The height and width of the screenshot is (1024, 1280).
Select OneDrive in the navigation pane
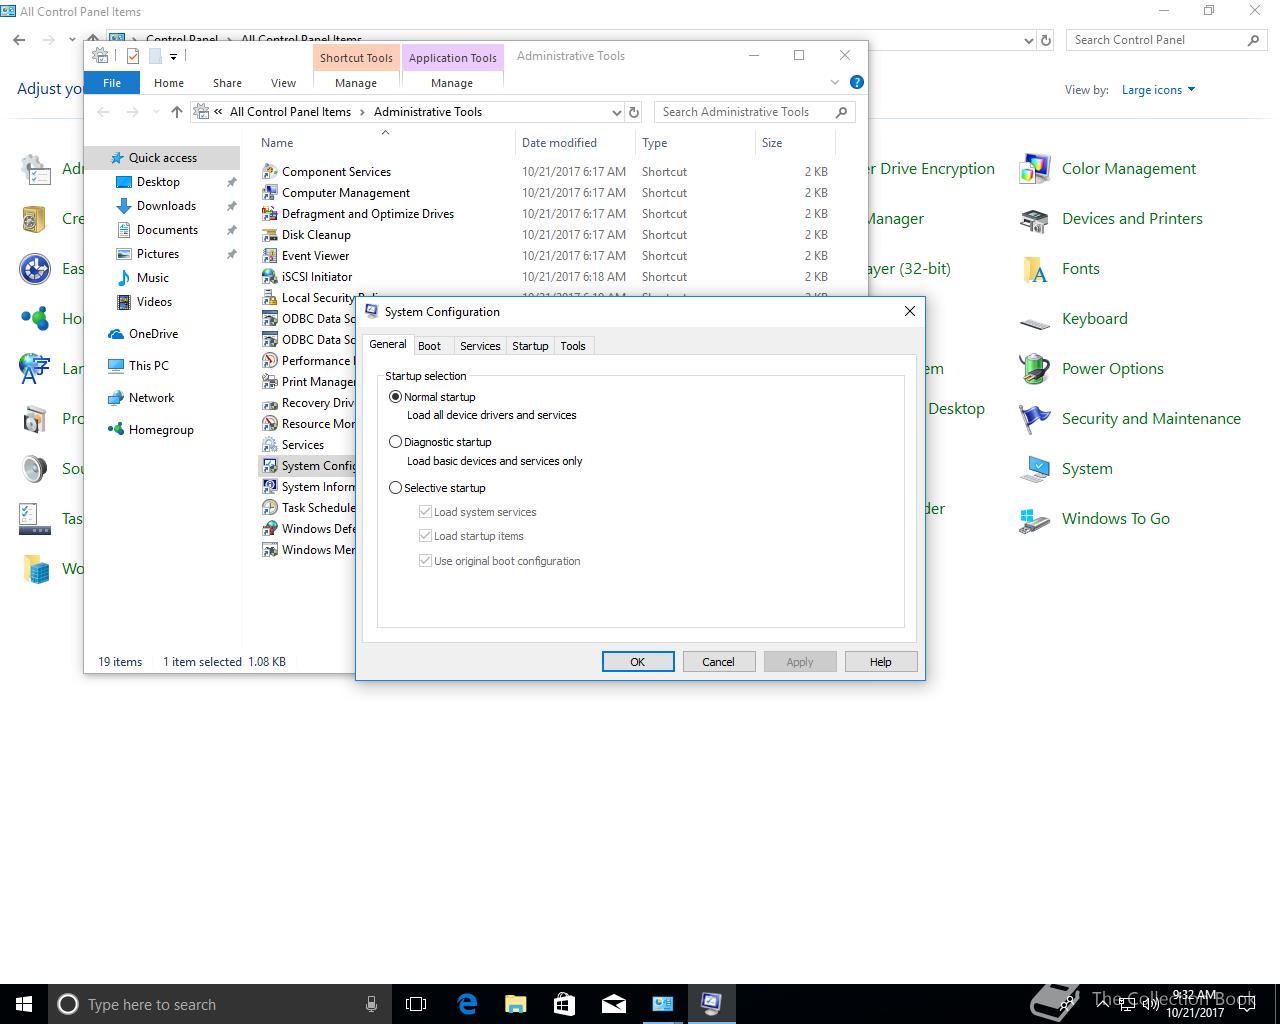click(153, 334)
